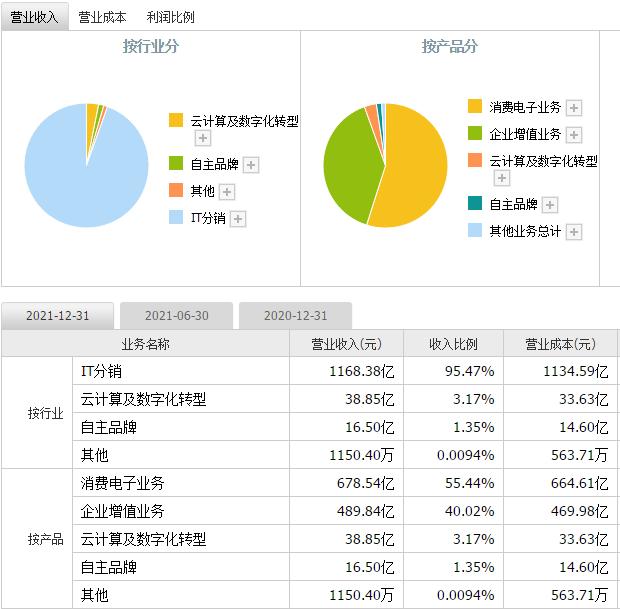Image resolution: width=620 pixels, height=609 pixels.
Task: Select the IT分销 table row name
Action: click(101, 371)
